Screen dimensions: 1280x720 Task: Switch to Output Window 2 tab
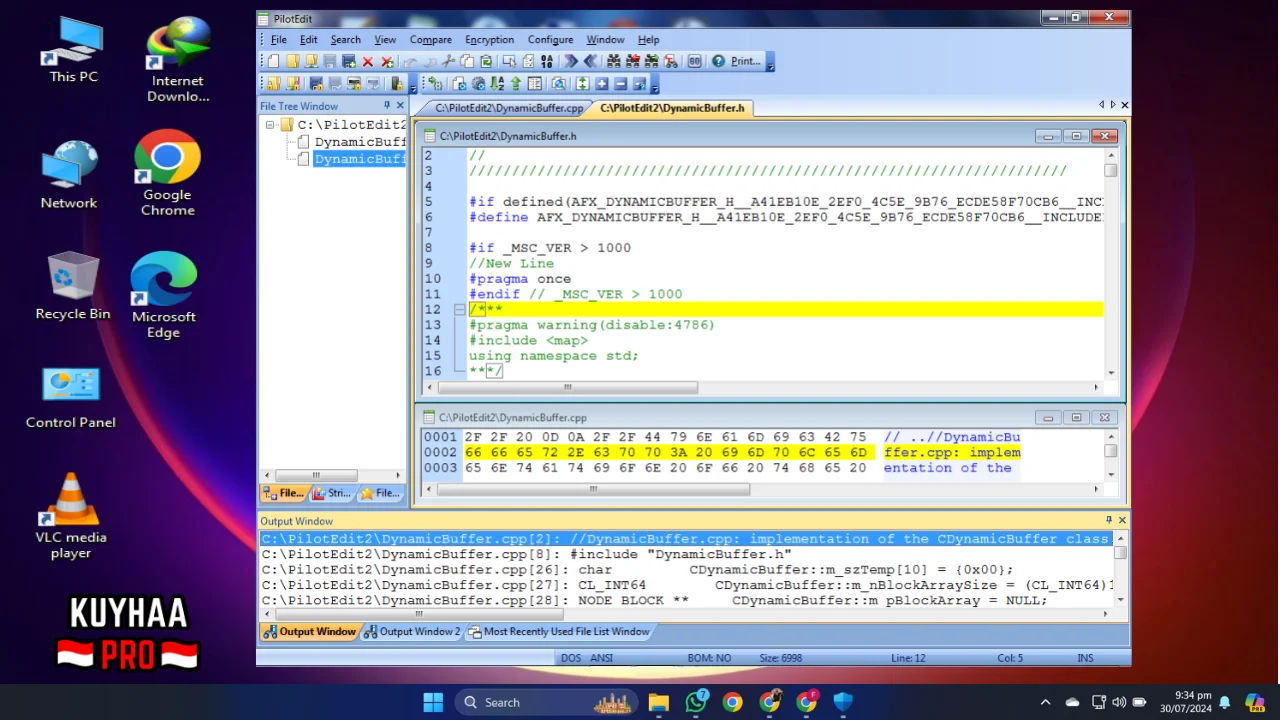pyautogui.click(x=411, y=631)
